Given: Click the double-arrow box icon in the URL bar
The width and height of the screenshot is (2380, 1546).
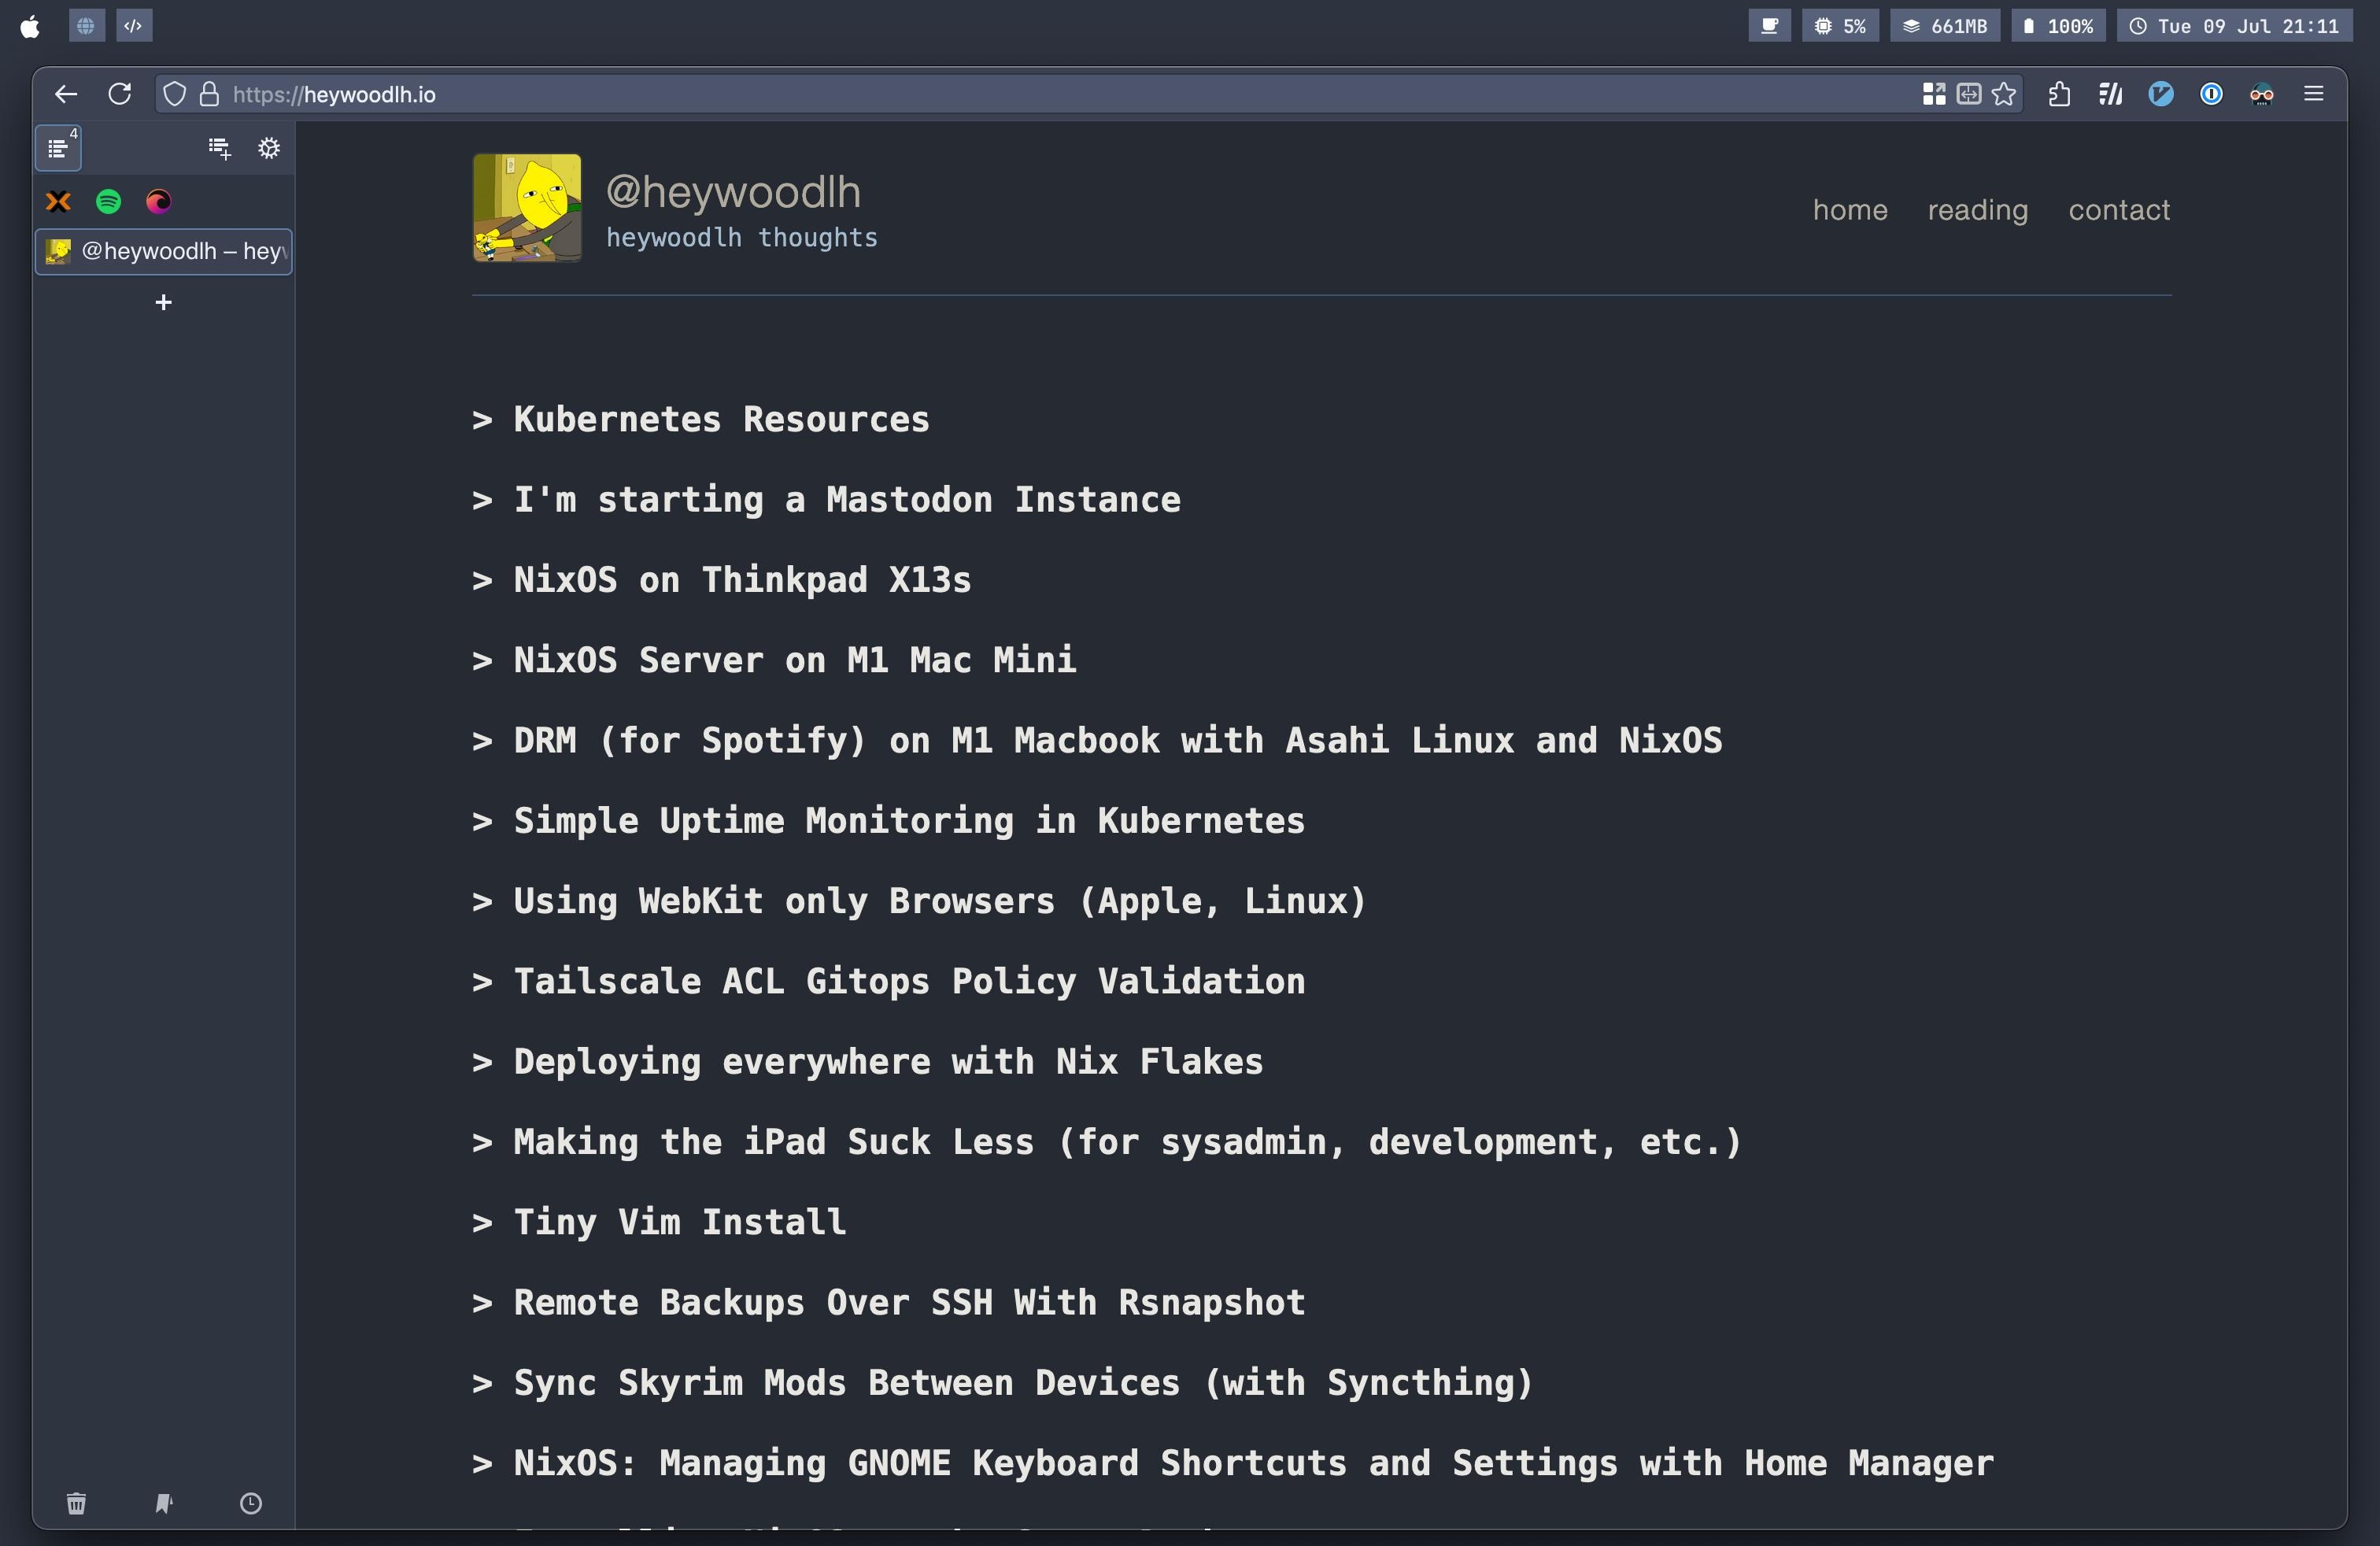Looking at the screenshot, I should tap(1969, 94).
